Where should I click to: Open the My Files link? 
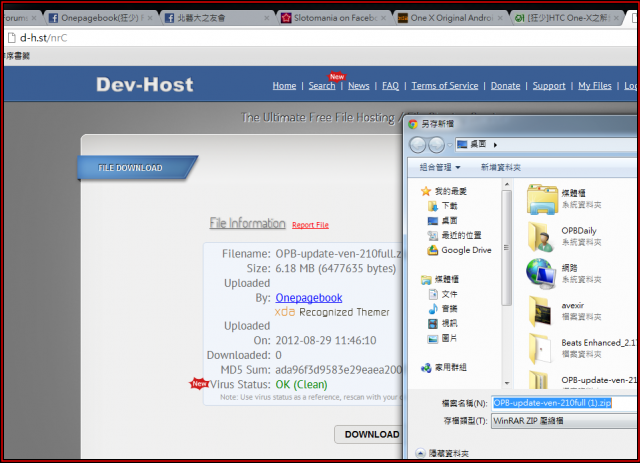595,86
